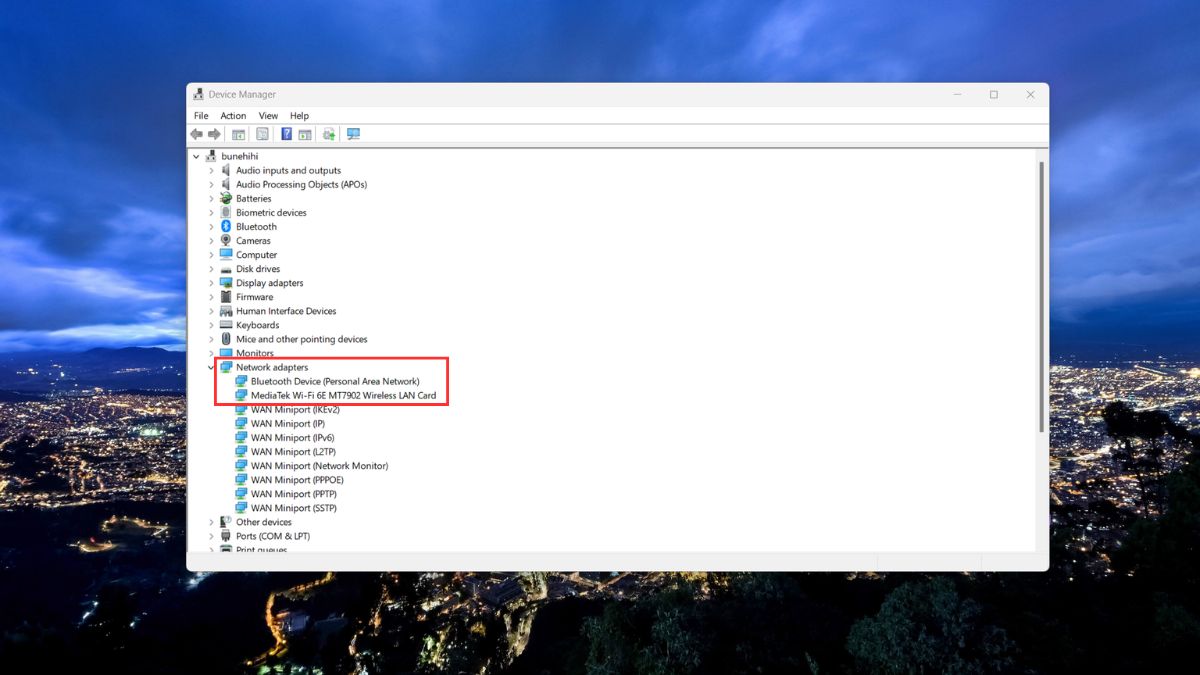
Task: Click the speaker icon beside Audio inputs and outputs
Action: coord(226,171)
